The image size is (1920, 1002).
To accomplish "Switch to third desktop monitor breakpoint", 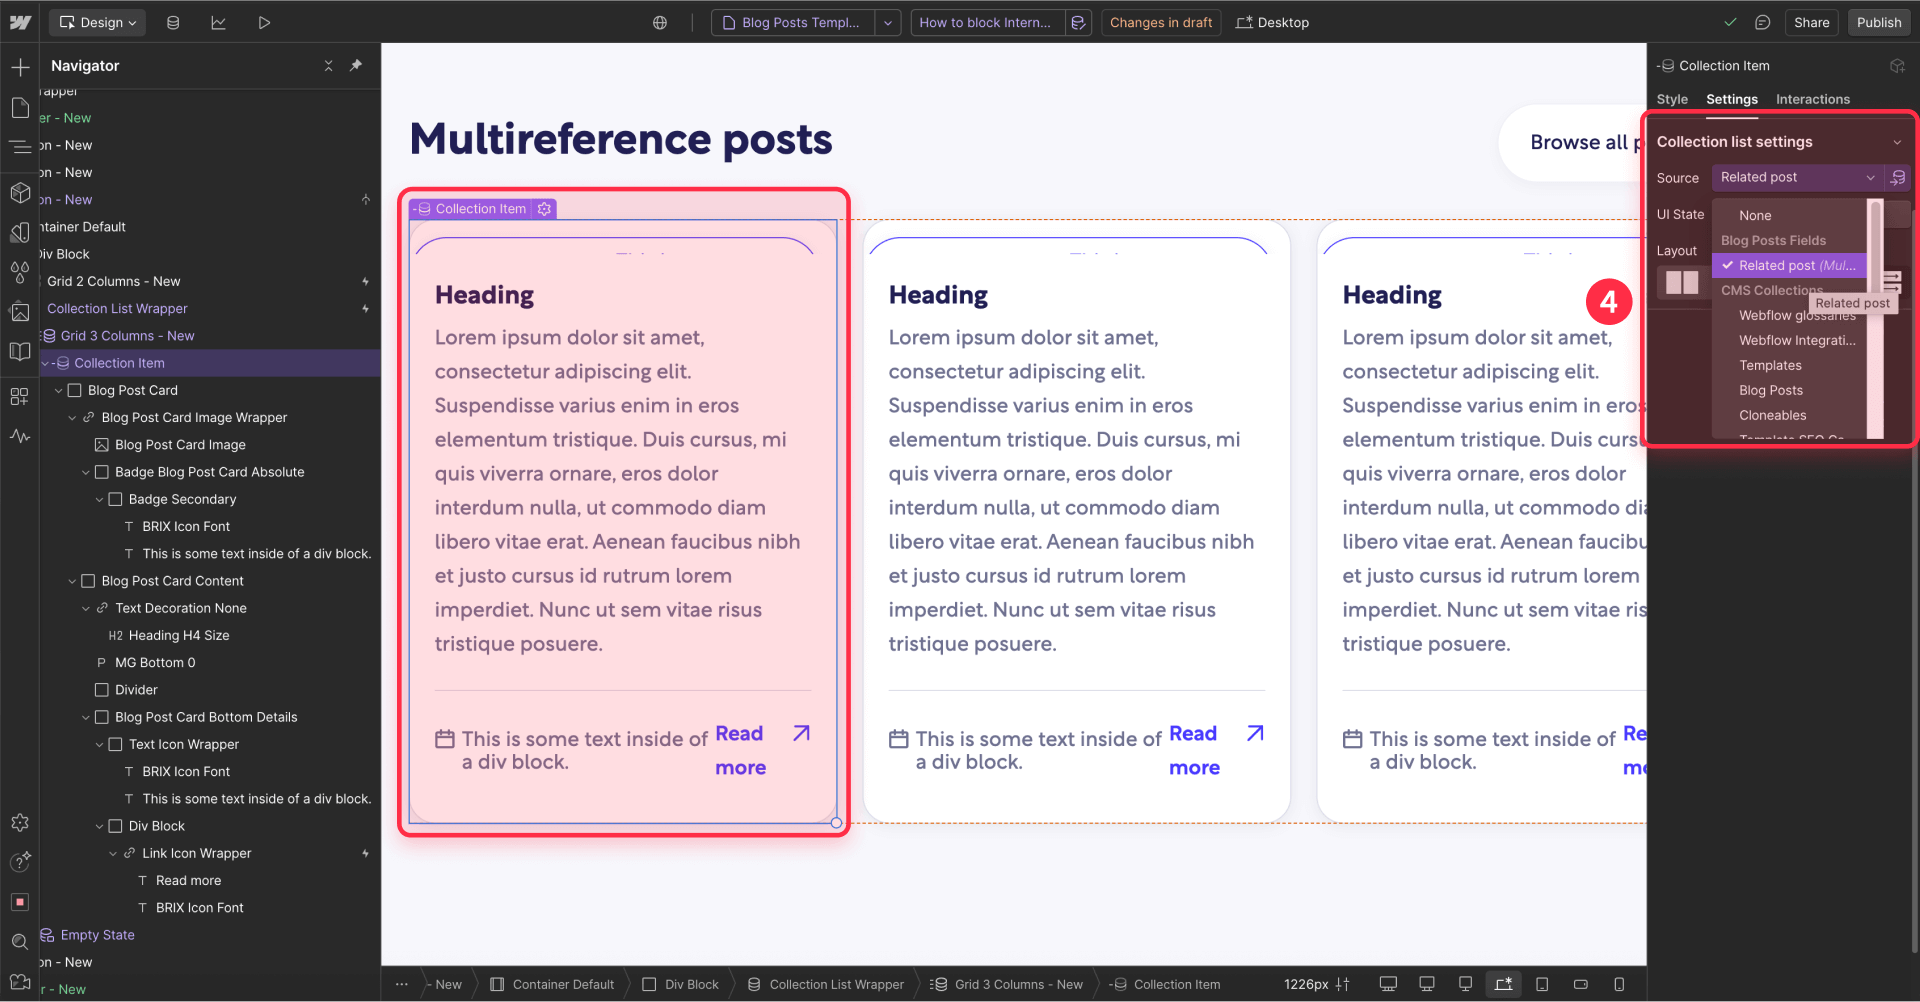I will click(1465, 984).
